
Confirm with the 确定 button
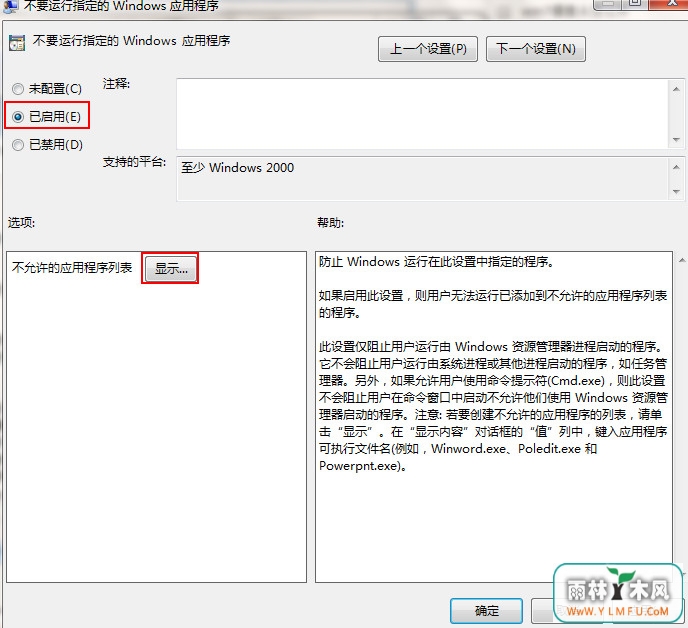486,610
